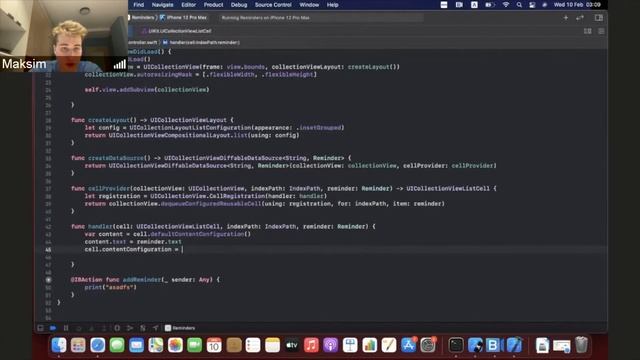Open editor layout options icon

coord(588,31)
